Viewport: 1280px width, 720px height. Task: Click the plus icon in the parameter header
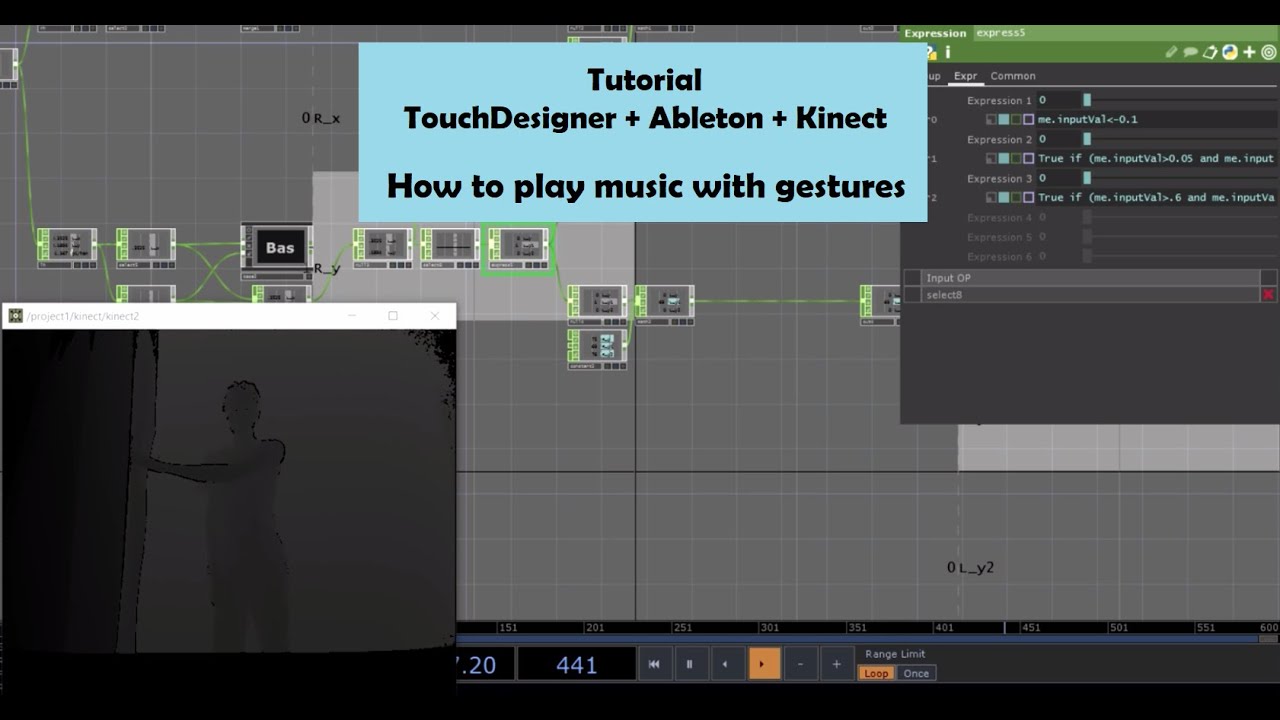(x=1249, y=52)
